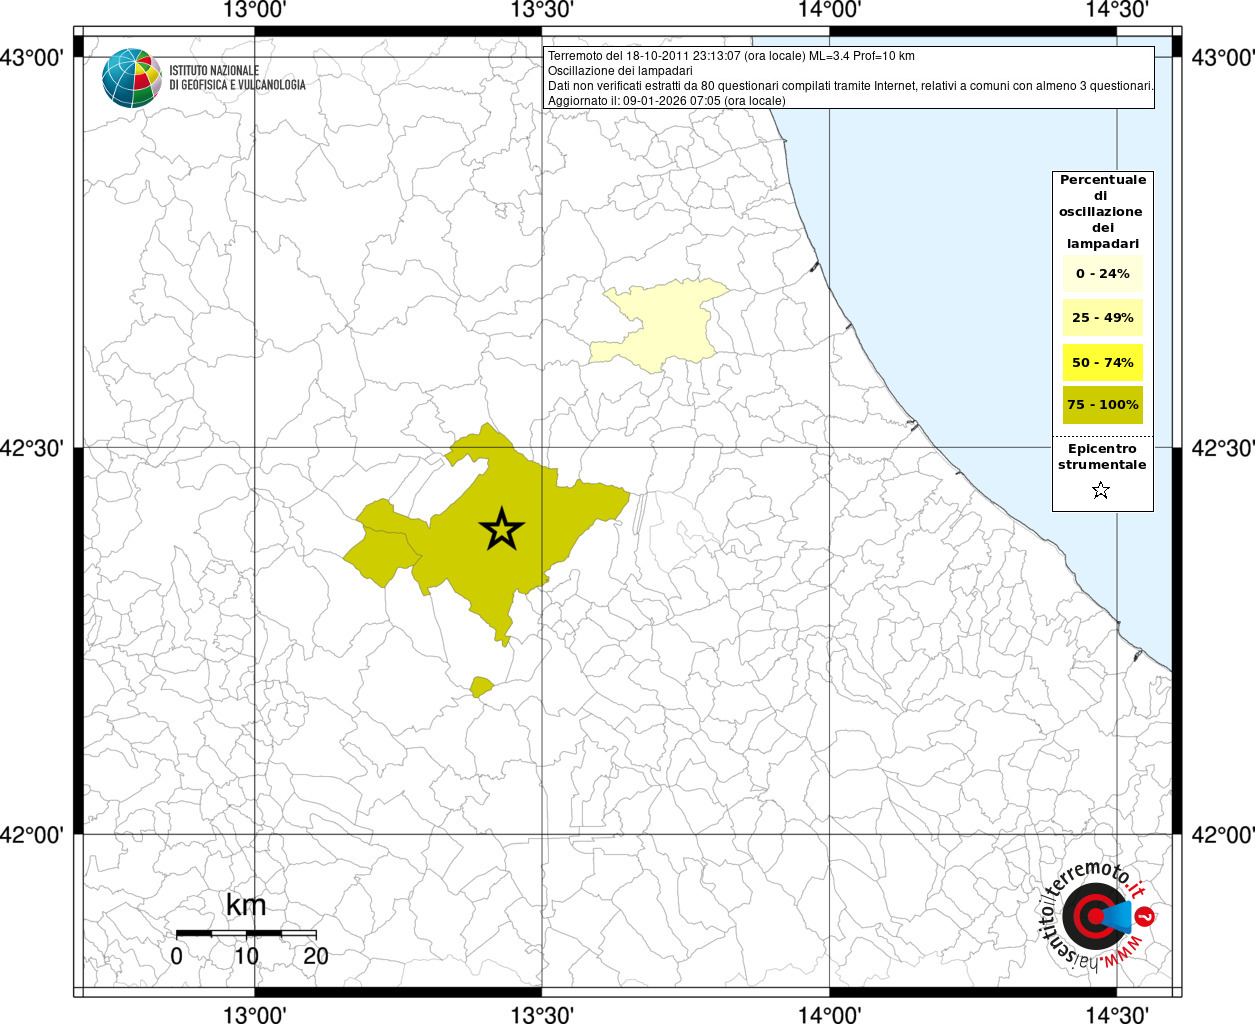Click the 'Istituto Nazionale di Geofisica e Vulcanologia' text
This screenshot has width=1255, height=1024.
(237, 78)
